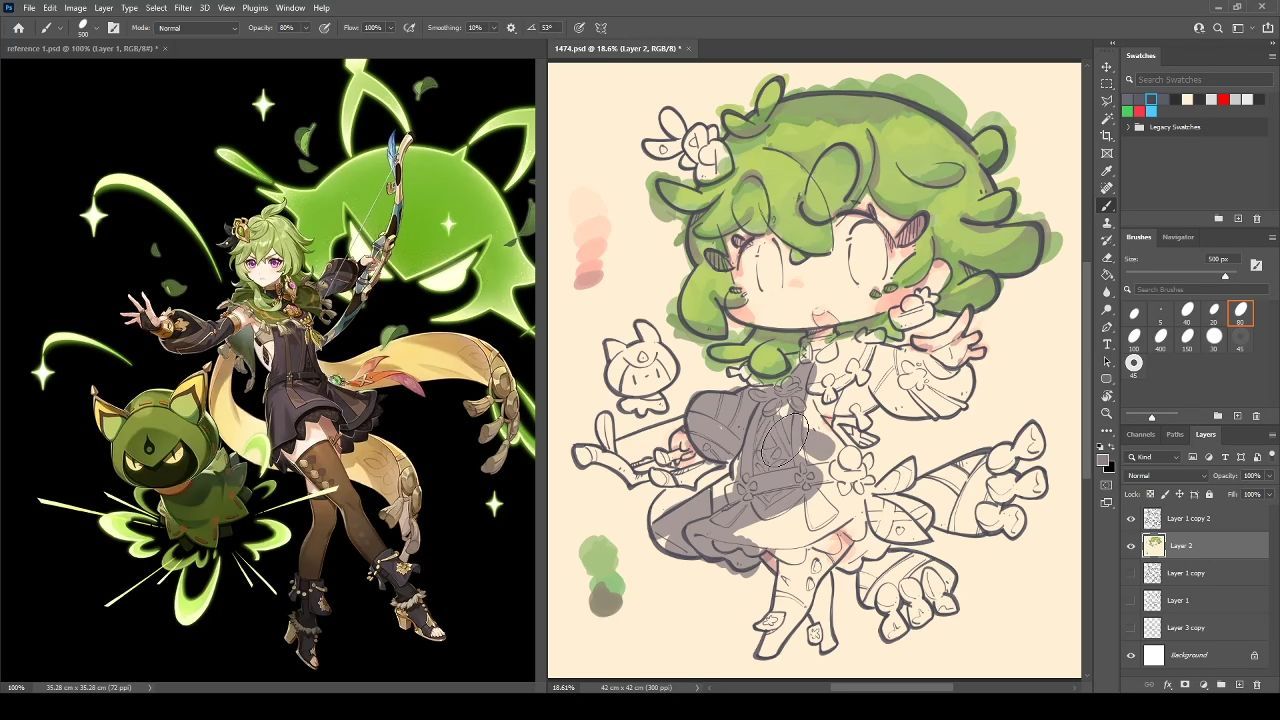1280x720 pixels.
Task: Show Layer 1 visibility box
Action: point(1131,600)
